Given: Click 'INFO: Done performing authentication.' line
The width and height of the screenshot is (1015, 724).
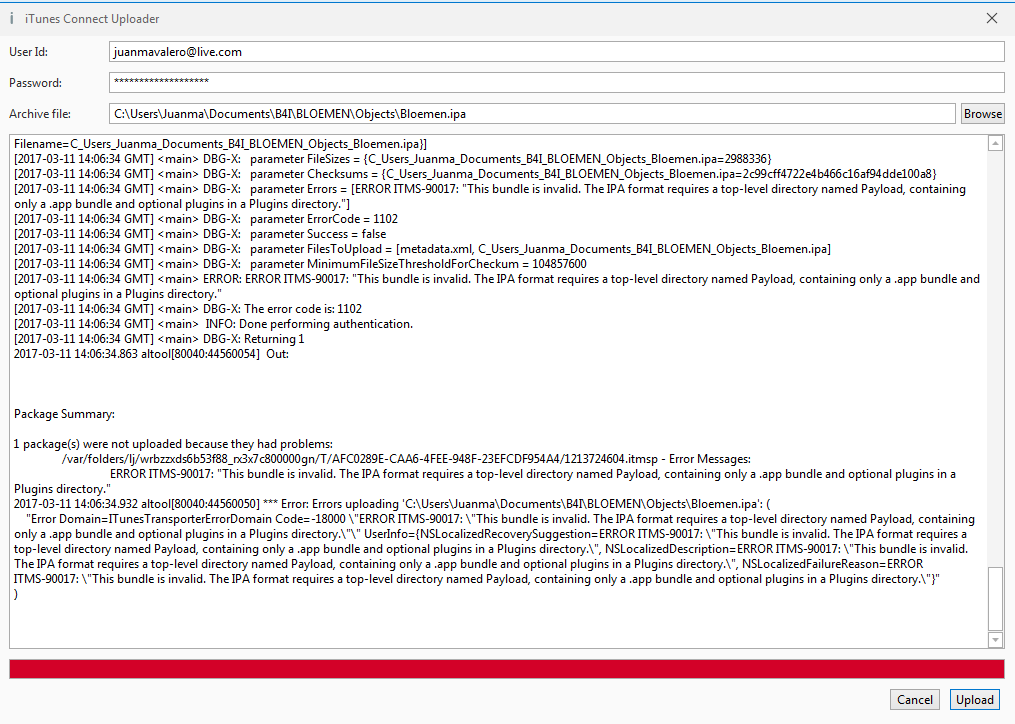Looking at the screenshot, I should [213, 324].
